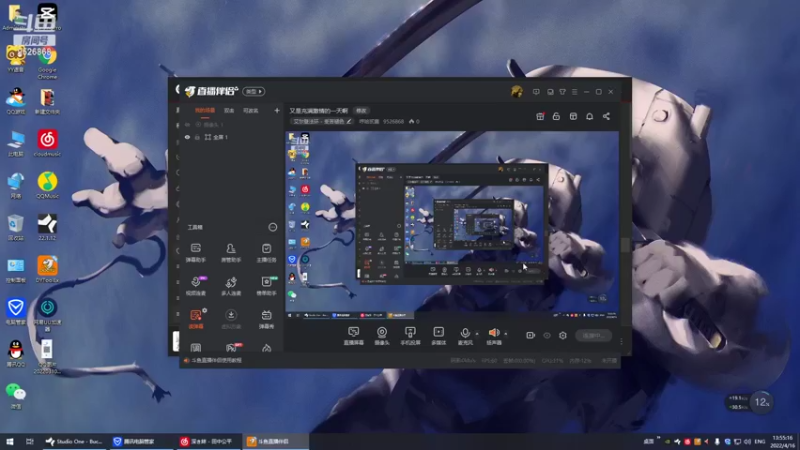
Task: Toggle the record camera icon in bottom toolbar
Action: click(x=531, y=335)
